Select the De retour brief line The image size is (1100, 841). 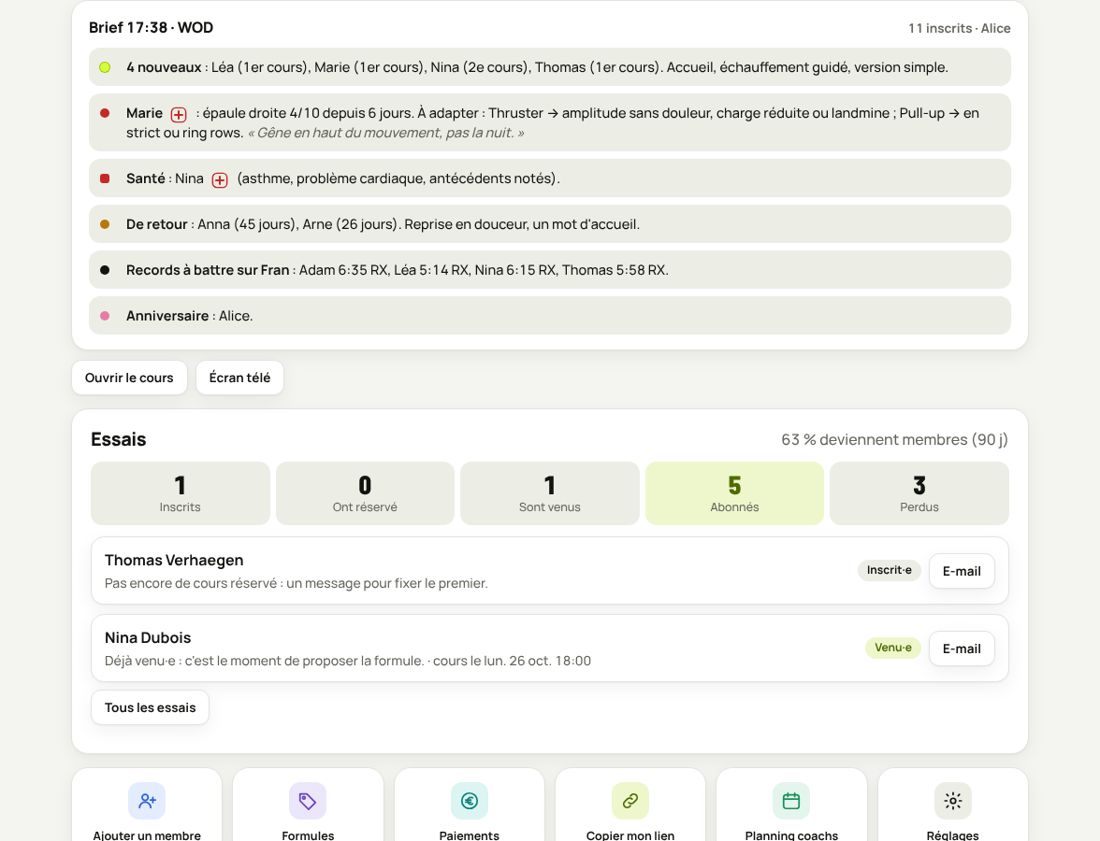pos(550,224)
